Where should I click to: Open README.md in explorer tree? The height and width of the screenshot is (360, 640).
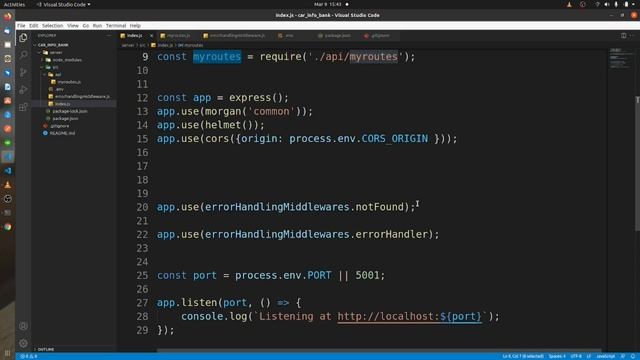[62, 133]
